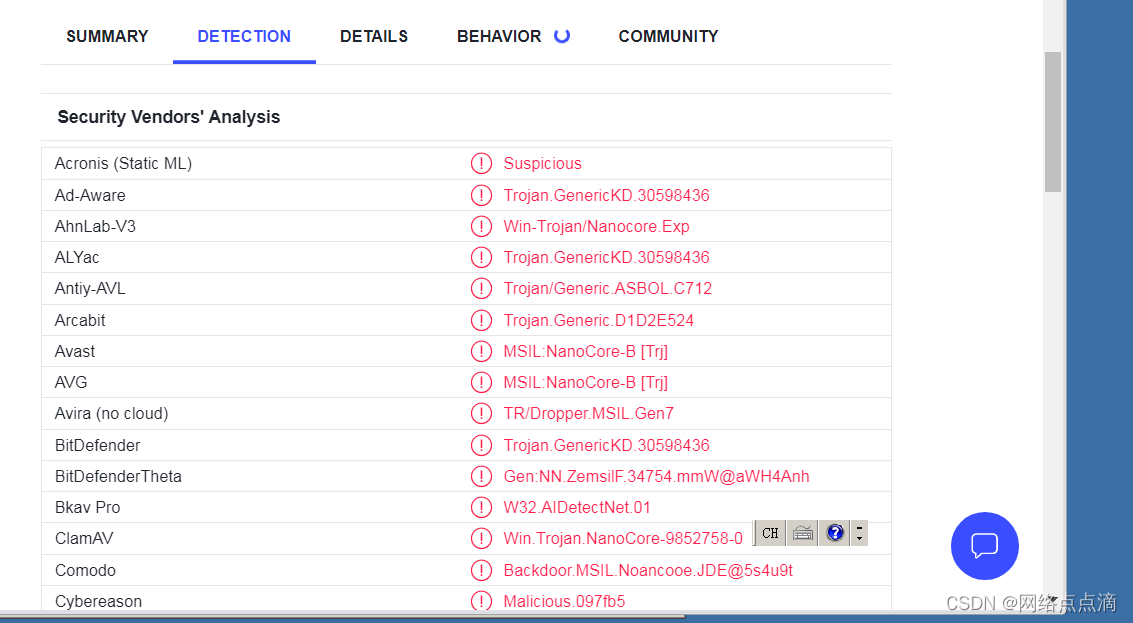Go to the COMMUNITY tab
1133x623 pixels.
pyautogui.click(x=668, y=36)
